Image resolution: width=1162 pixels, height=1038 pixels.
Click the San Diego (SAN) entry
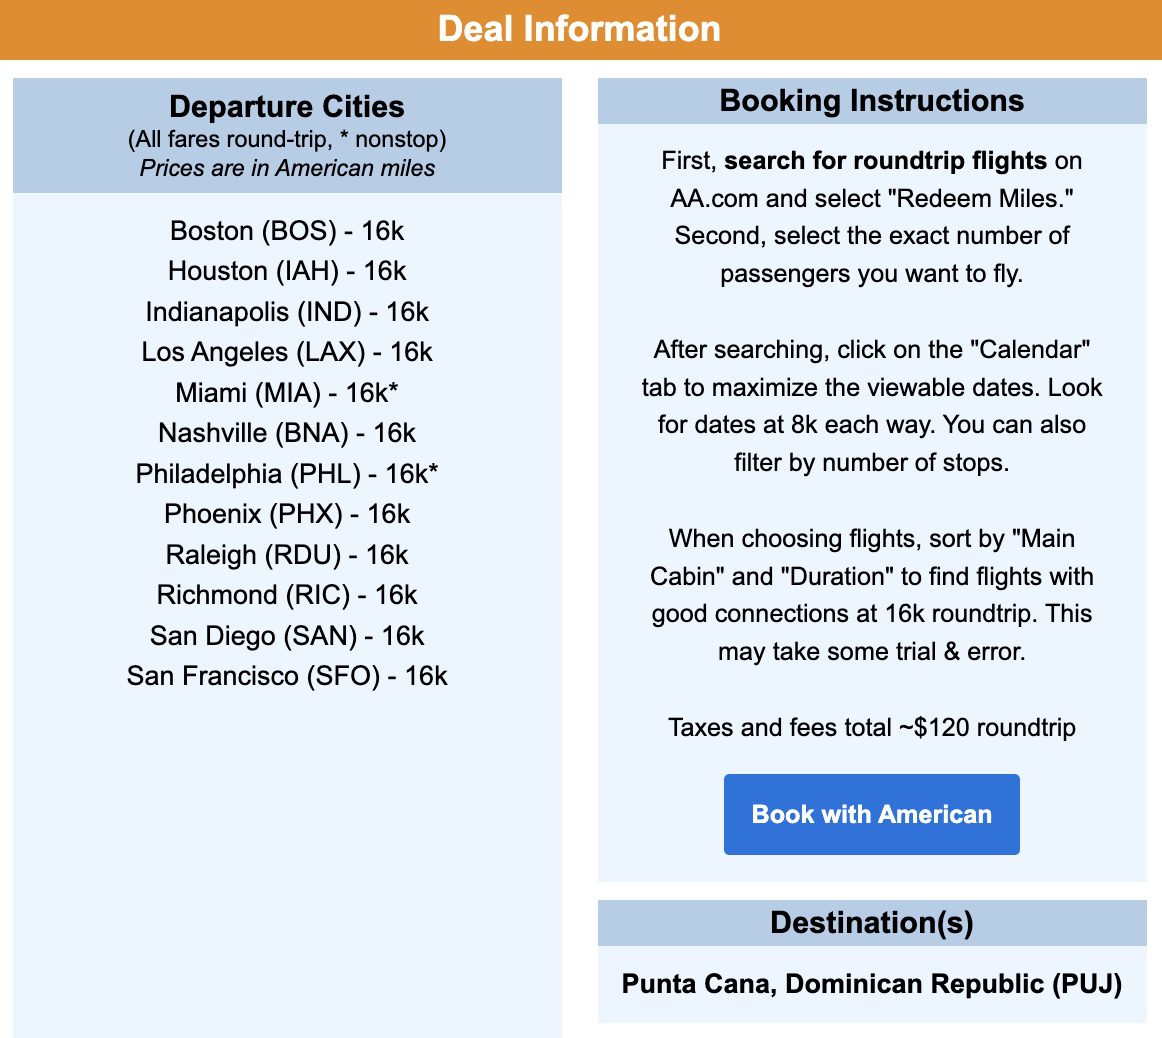tap(286, 636)
